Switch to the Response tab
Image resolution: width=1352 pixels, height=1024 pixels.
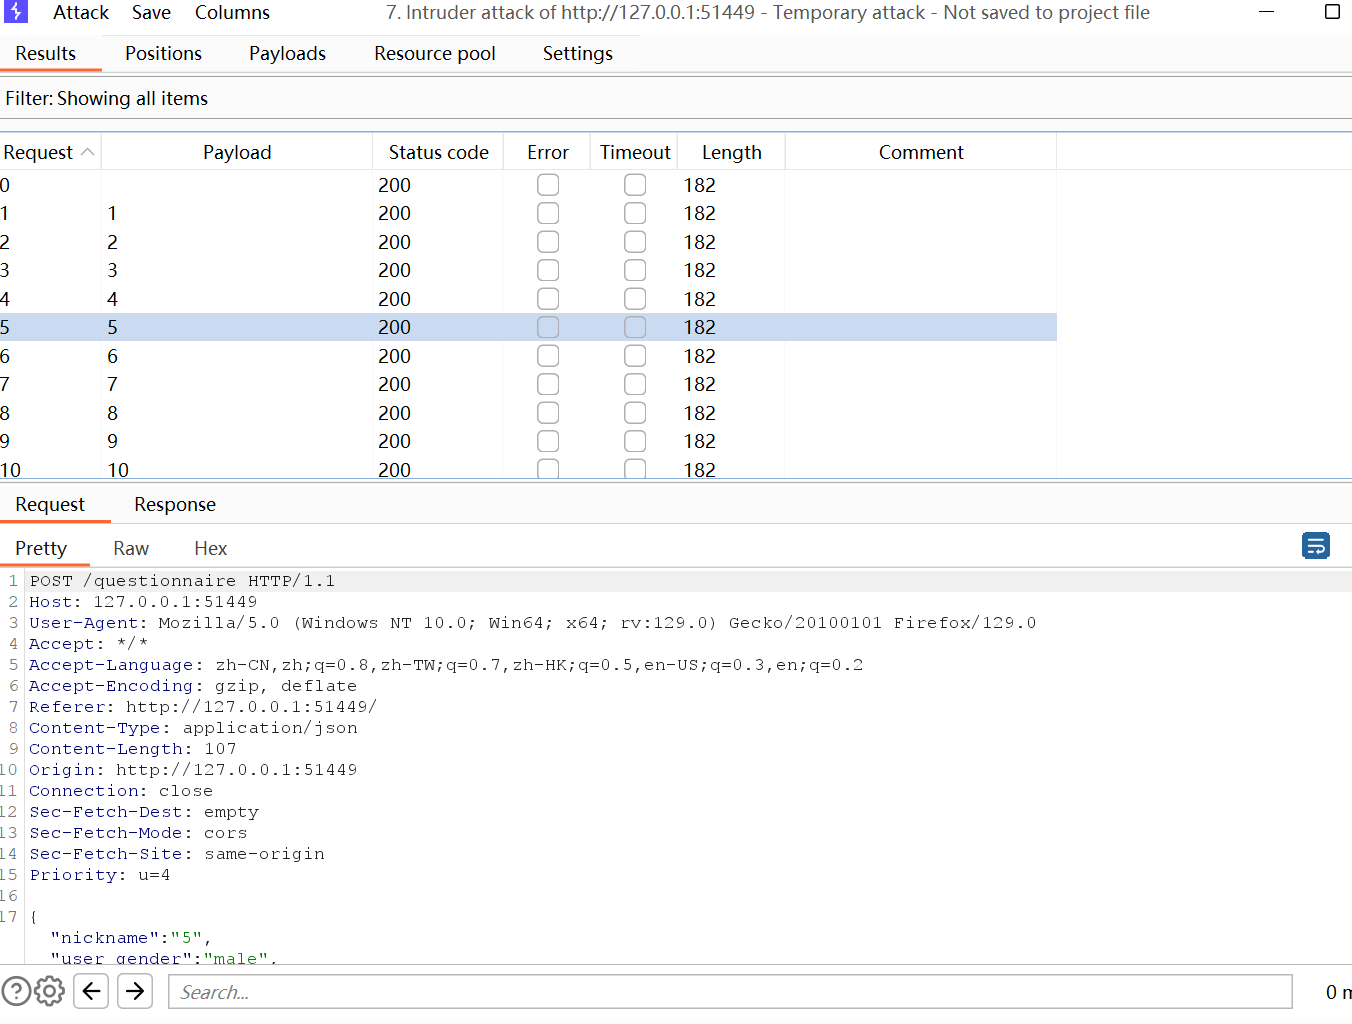click(x=175, y=505)
